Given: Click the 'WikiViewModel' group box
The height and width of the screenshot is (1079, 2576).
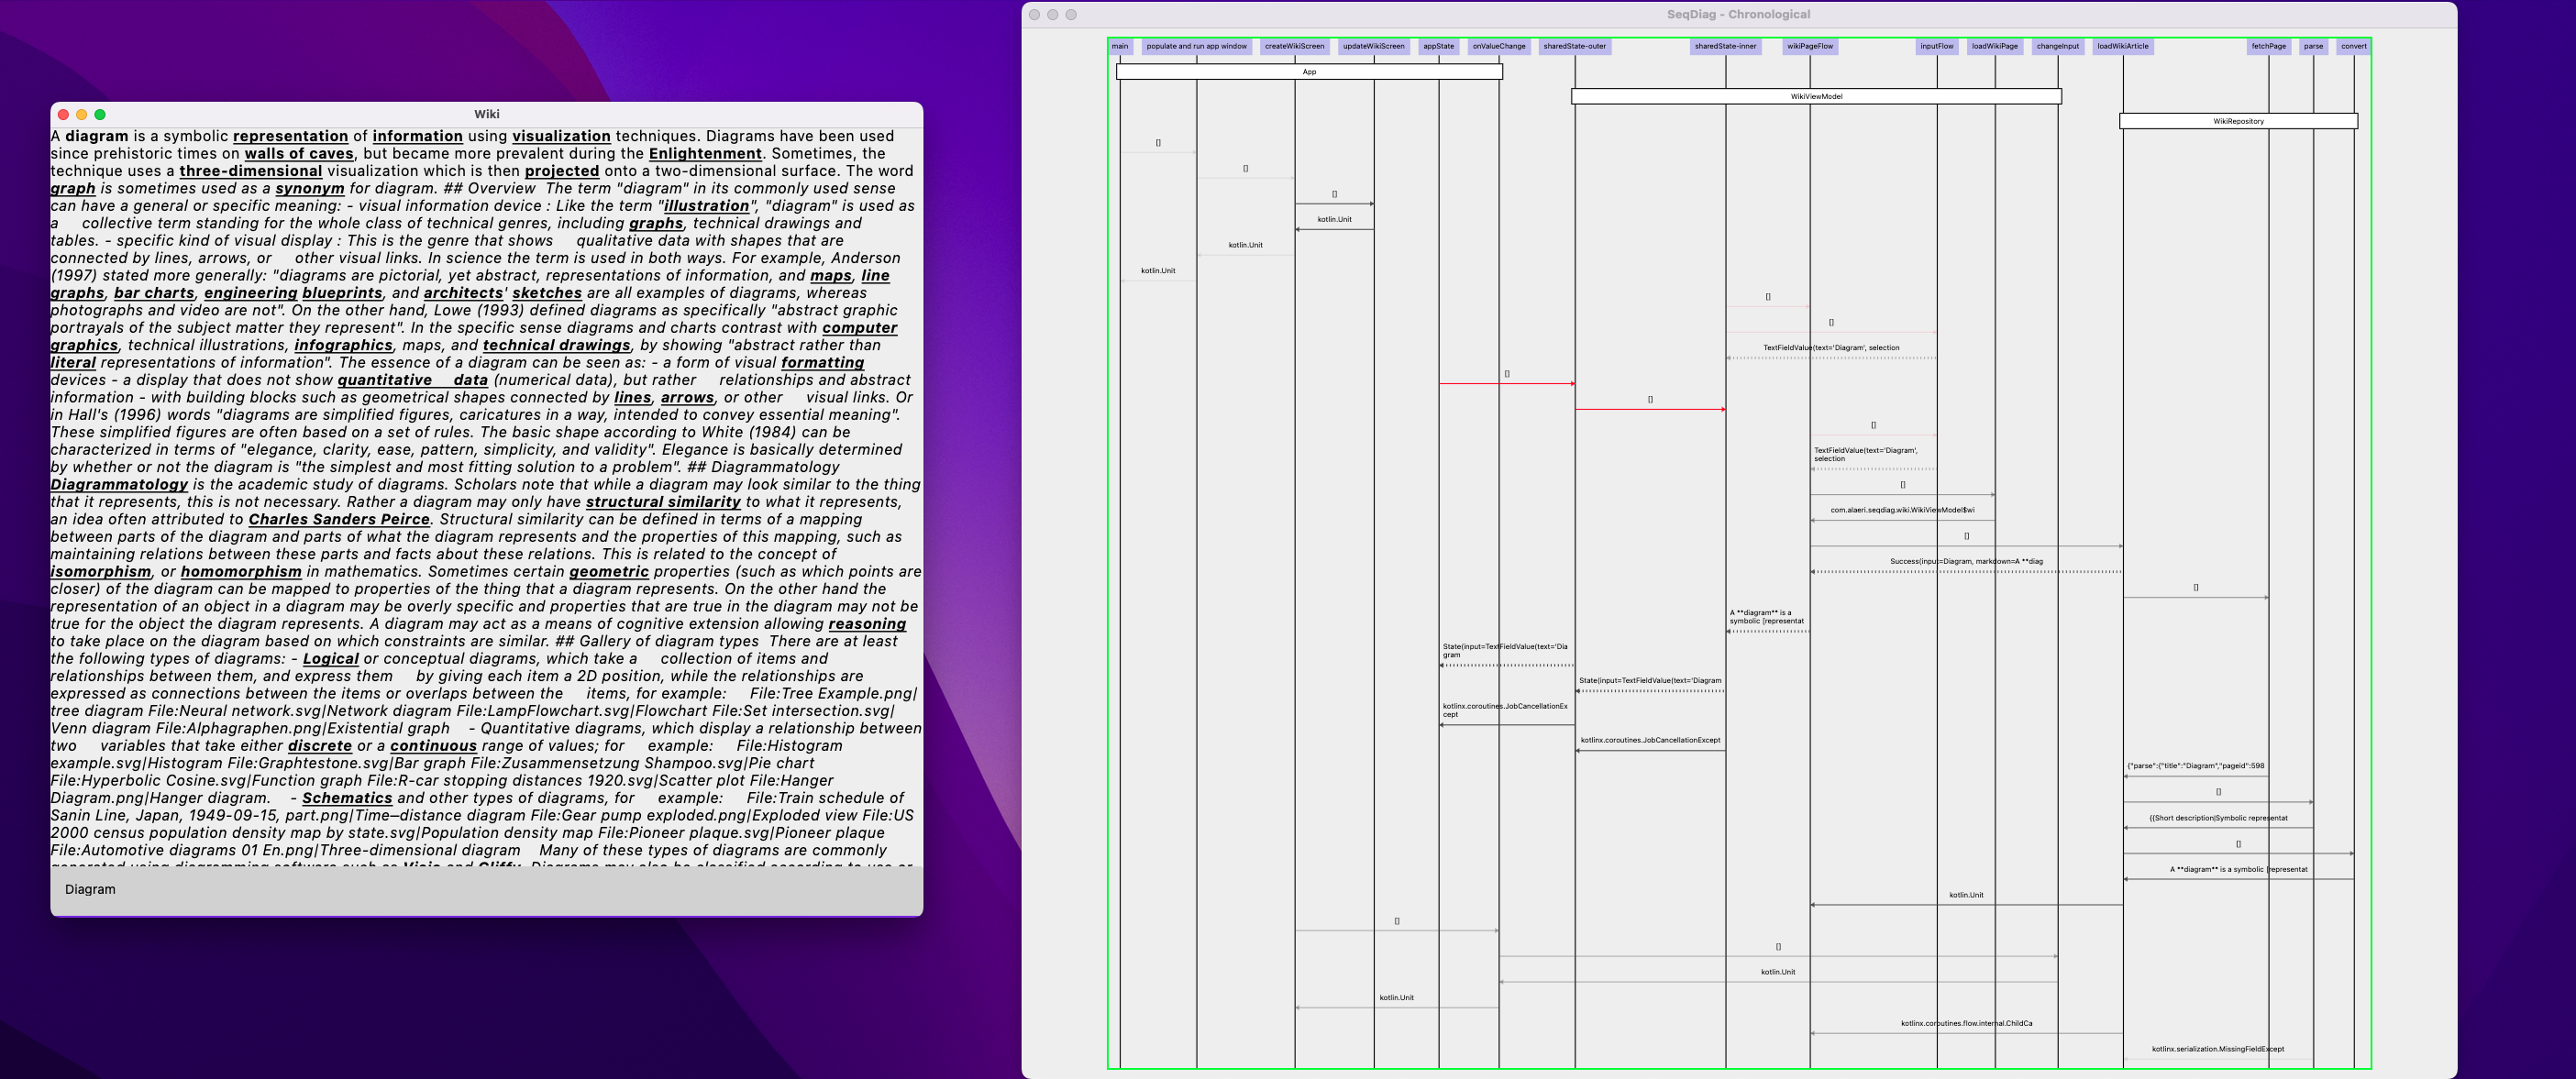Looking at the screenshot, I should point(1816,97).
